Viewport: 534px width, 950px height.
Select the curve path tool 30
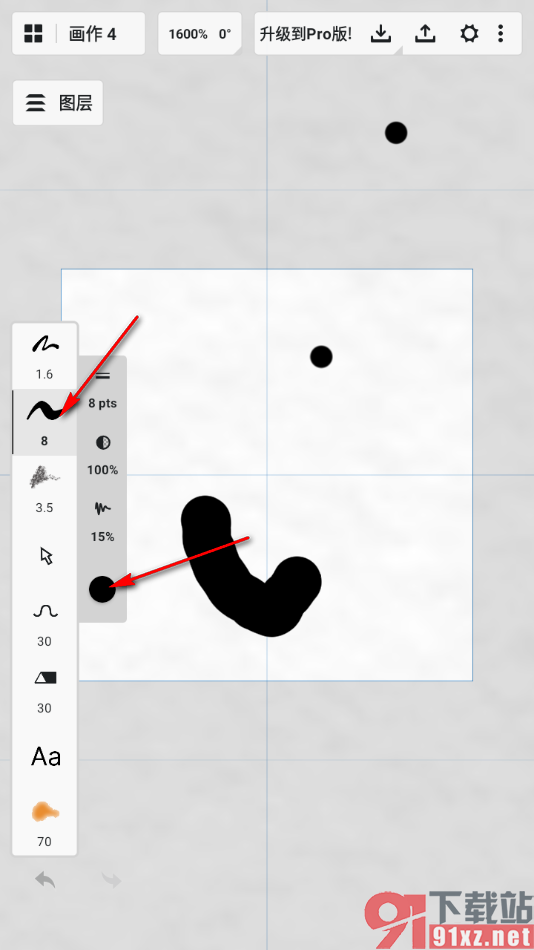point(44,622)
